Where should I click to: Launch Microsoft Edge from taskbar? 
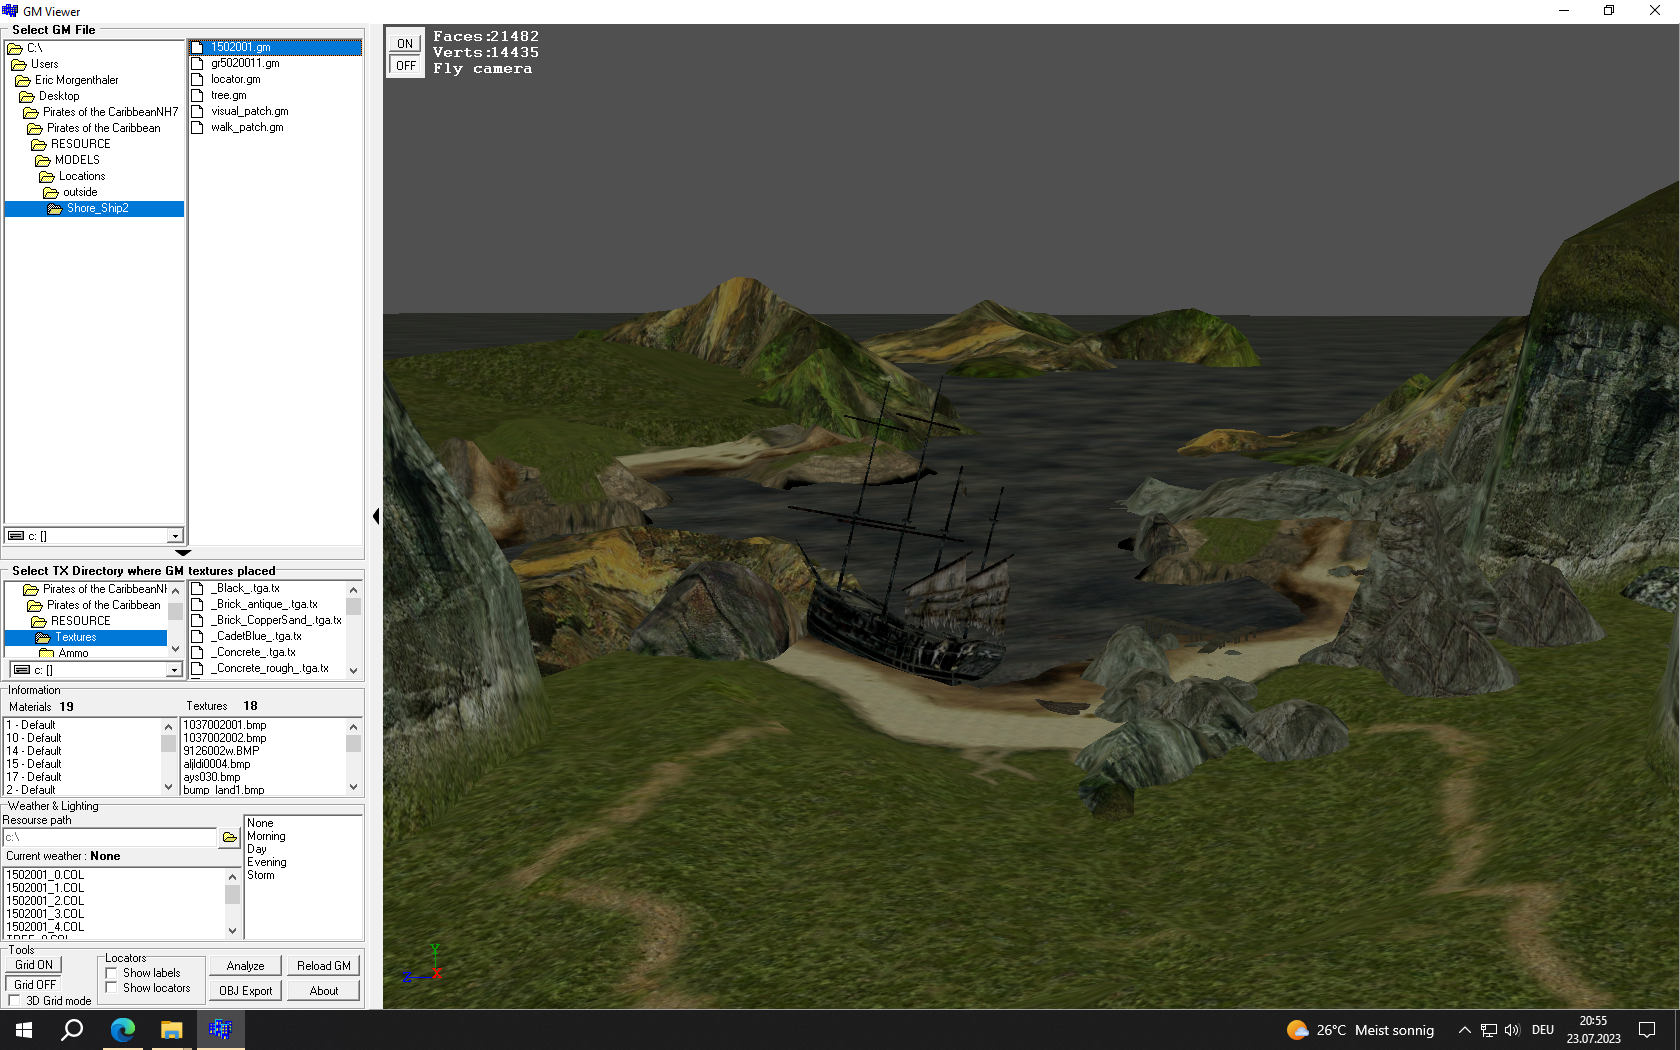(122, 1030)
